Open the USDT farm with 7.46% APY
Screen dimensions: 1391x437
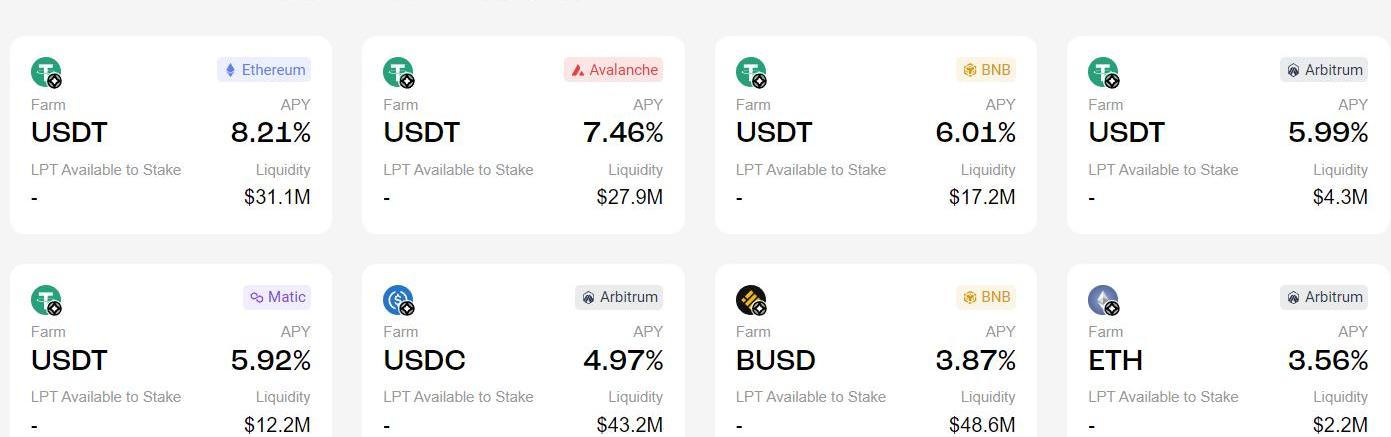pos(523,134)
